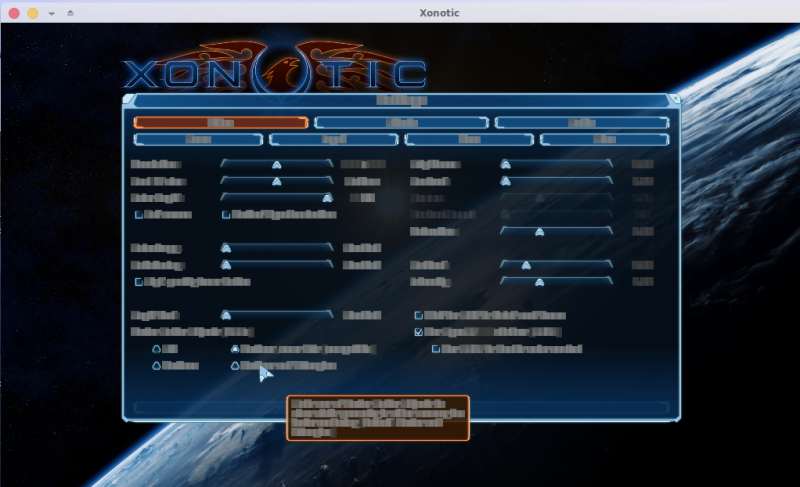Image resolution: width=800 pixels, height=487 pixels.
Task: Toggle the unchecked checkbox above the checked one
Action: 419,316
